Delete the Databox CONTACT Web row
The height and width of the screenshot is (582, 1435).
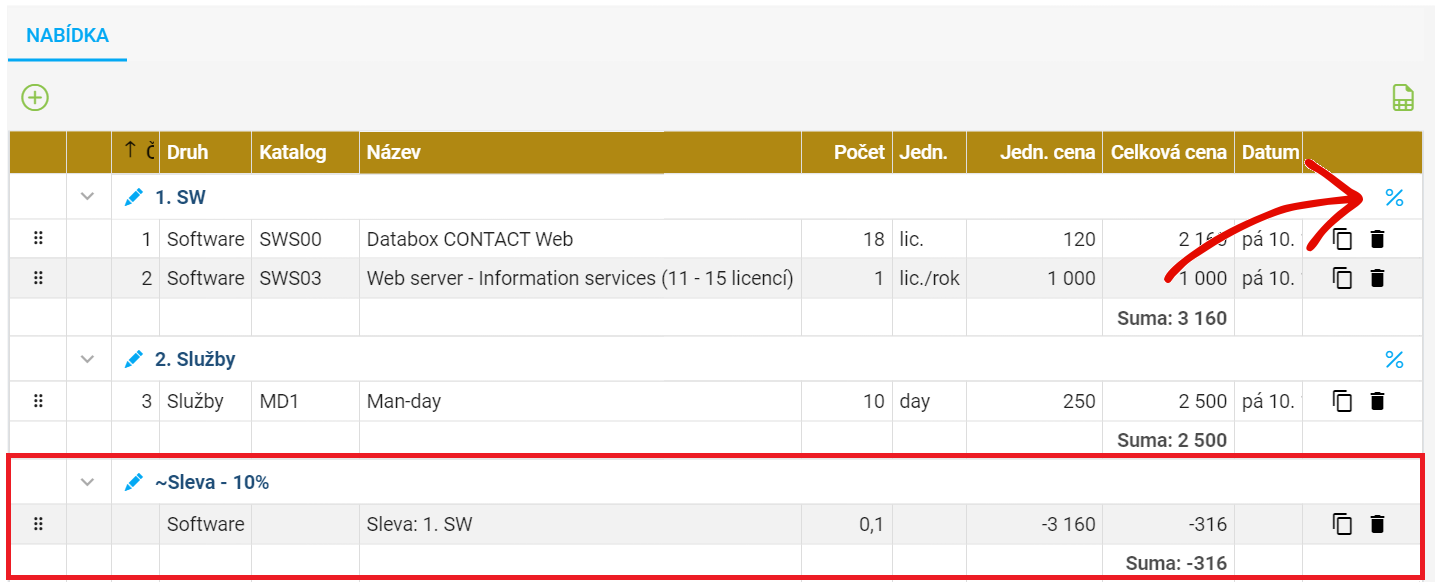[1378, 239]
